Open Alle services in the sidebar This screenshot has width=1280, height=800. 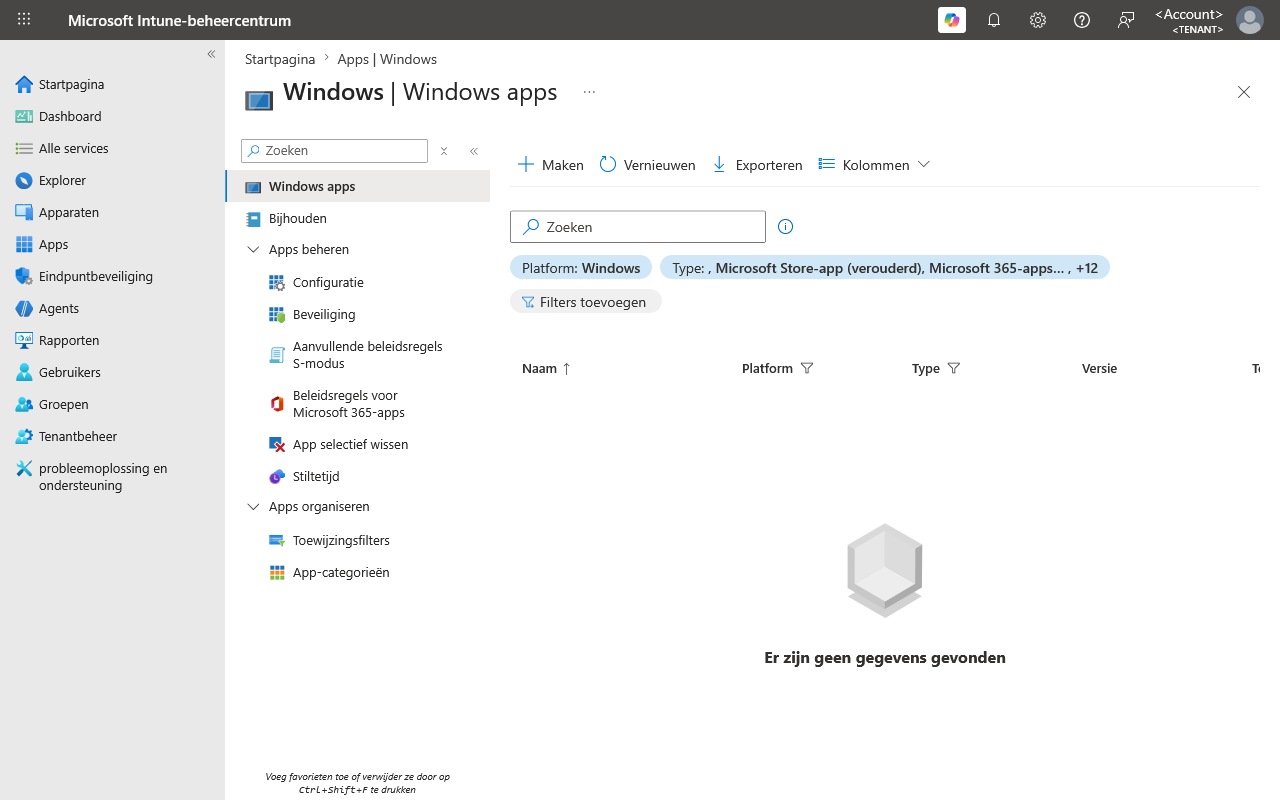112,148
